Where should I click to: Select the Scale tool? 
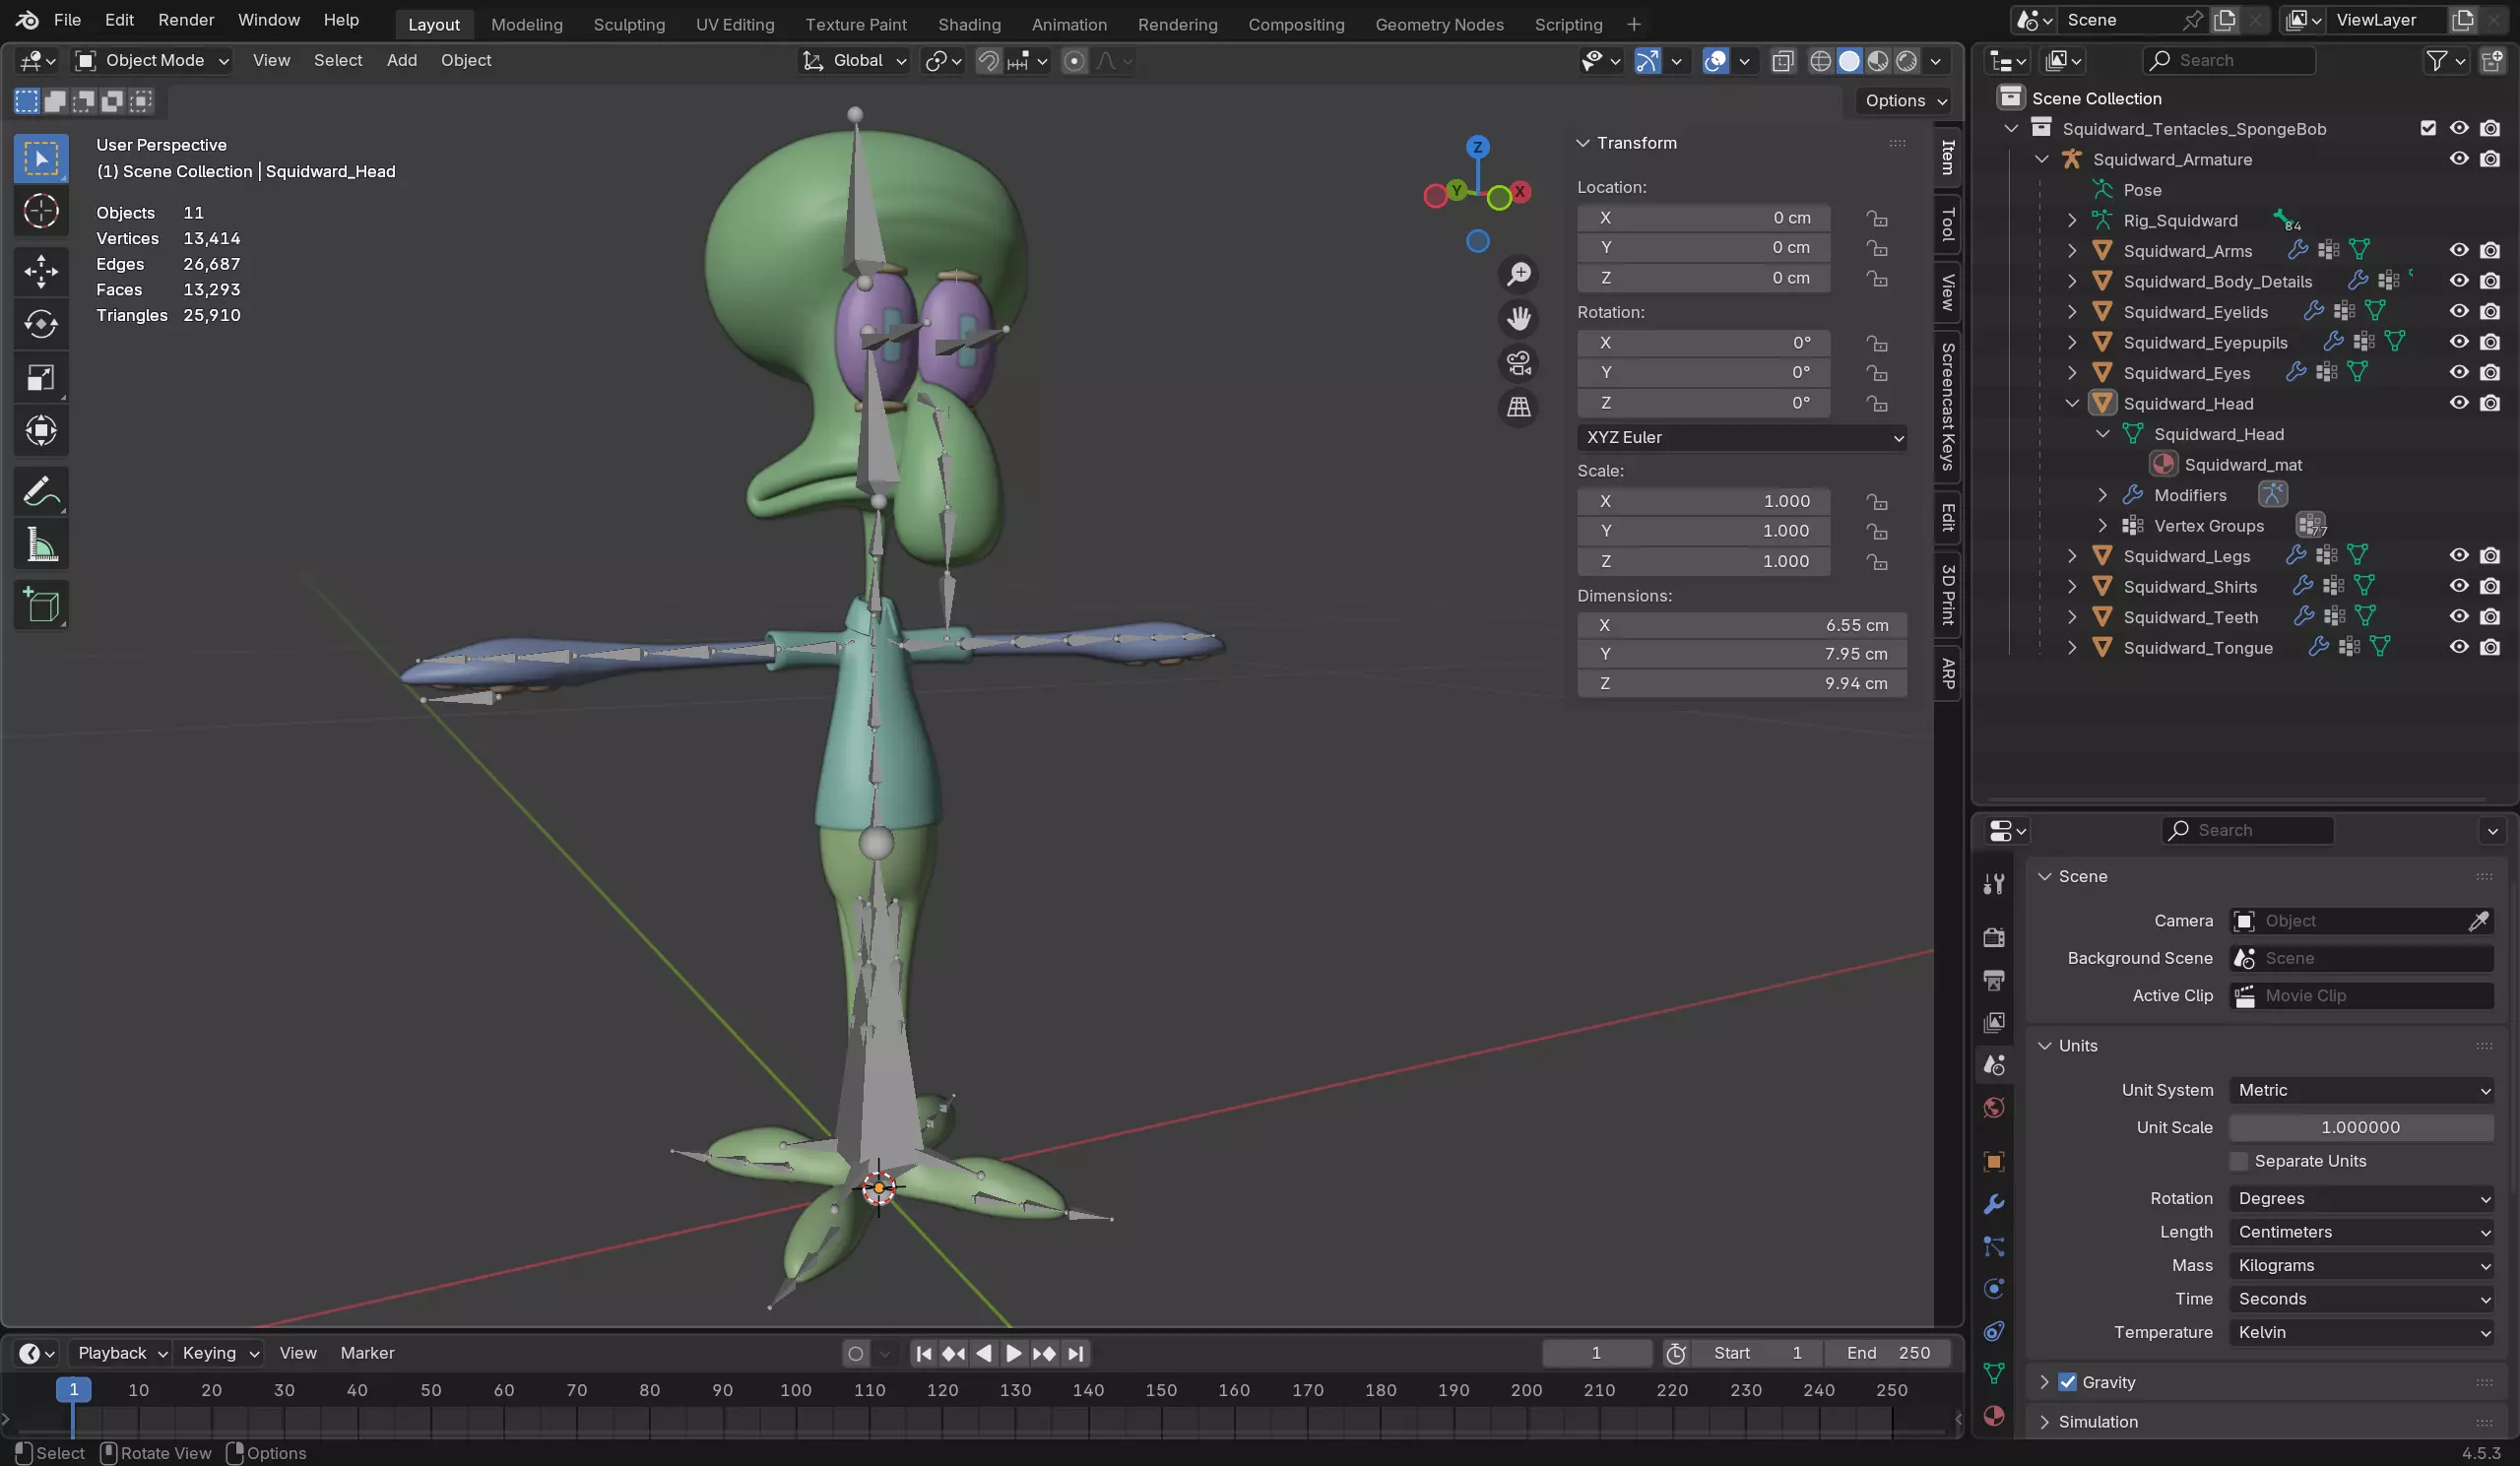[41, 378]
